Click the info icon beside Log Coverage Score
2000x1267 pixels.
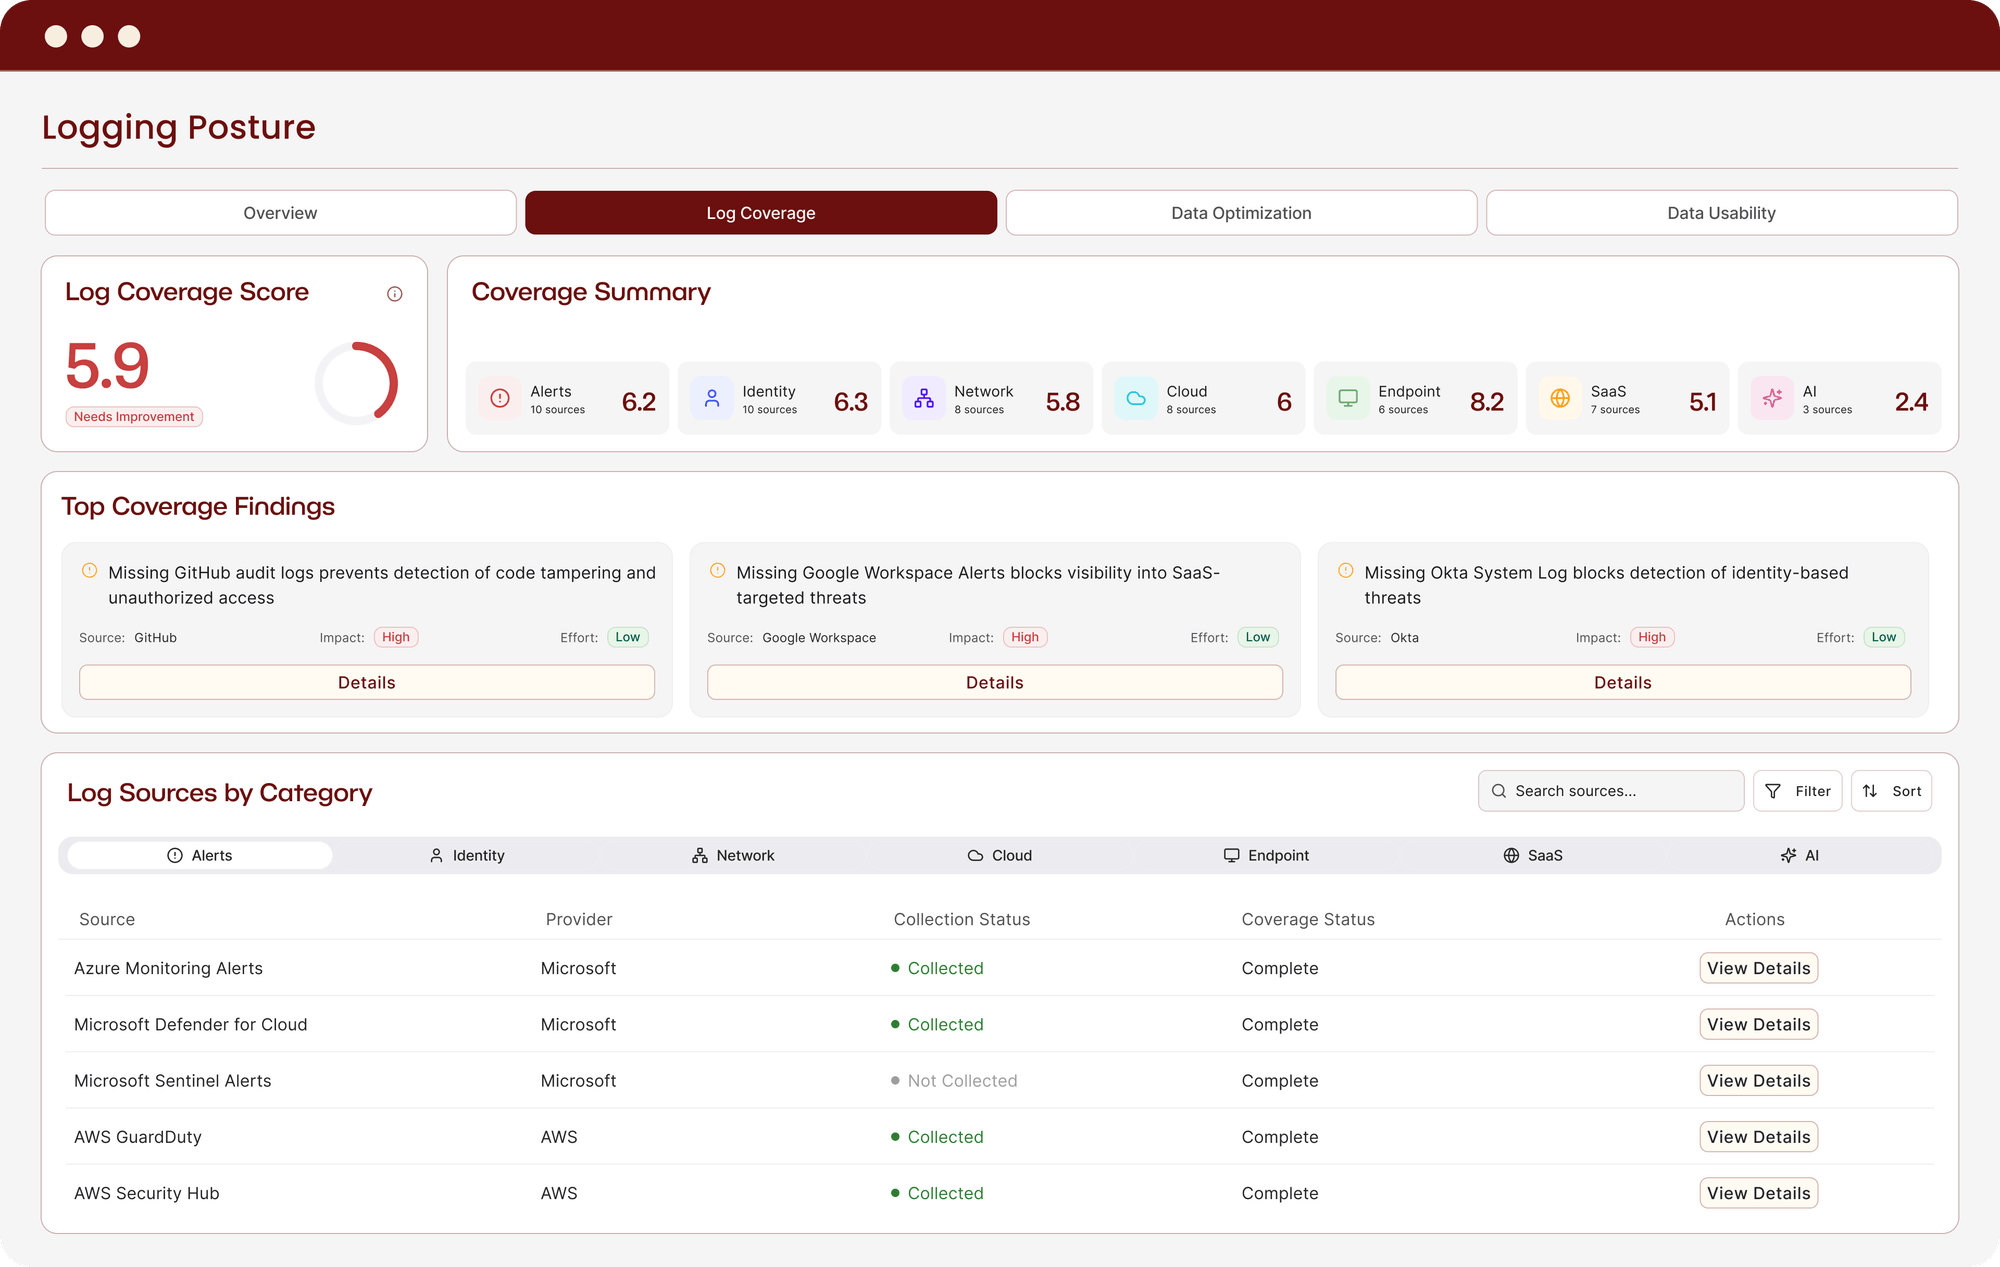394,294
